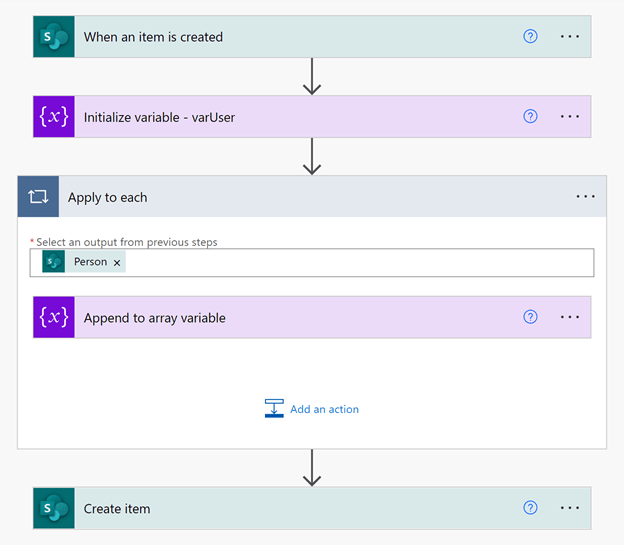624x545 pixels.
Task: Open ellipsis menu on Append to array variable
Action: (x=570, y=318)
